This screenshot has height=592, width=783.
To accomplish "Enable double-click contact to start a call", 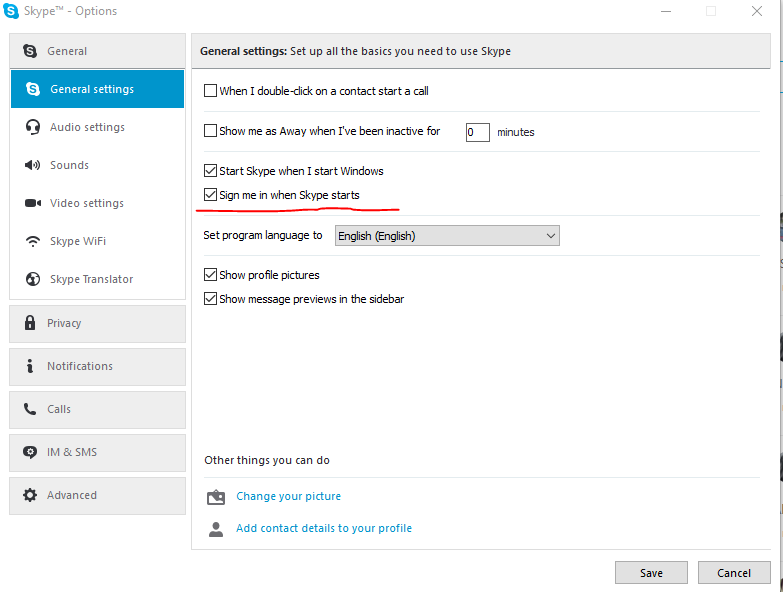I will (x=210, y=90).
